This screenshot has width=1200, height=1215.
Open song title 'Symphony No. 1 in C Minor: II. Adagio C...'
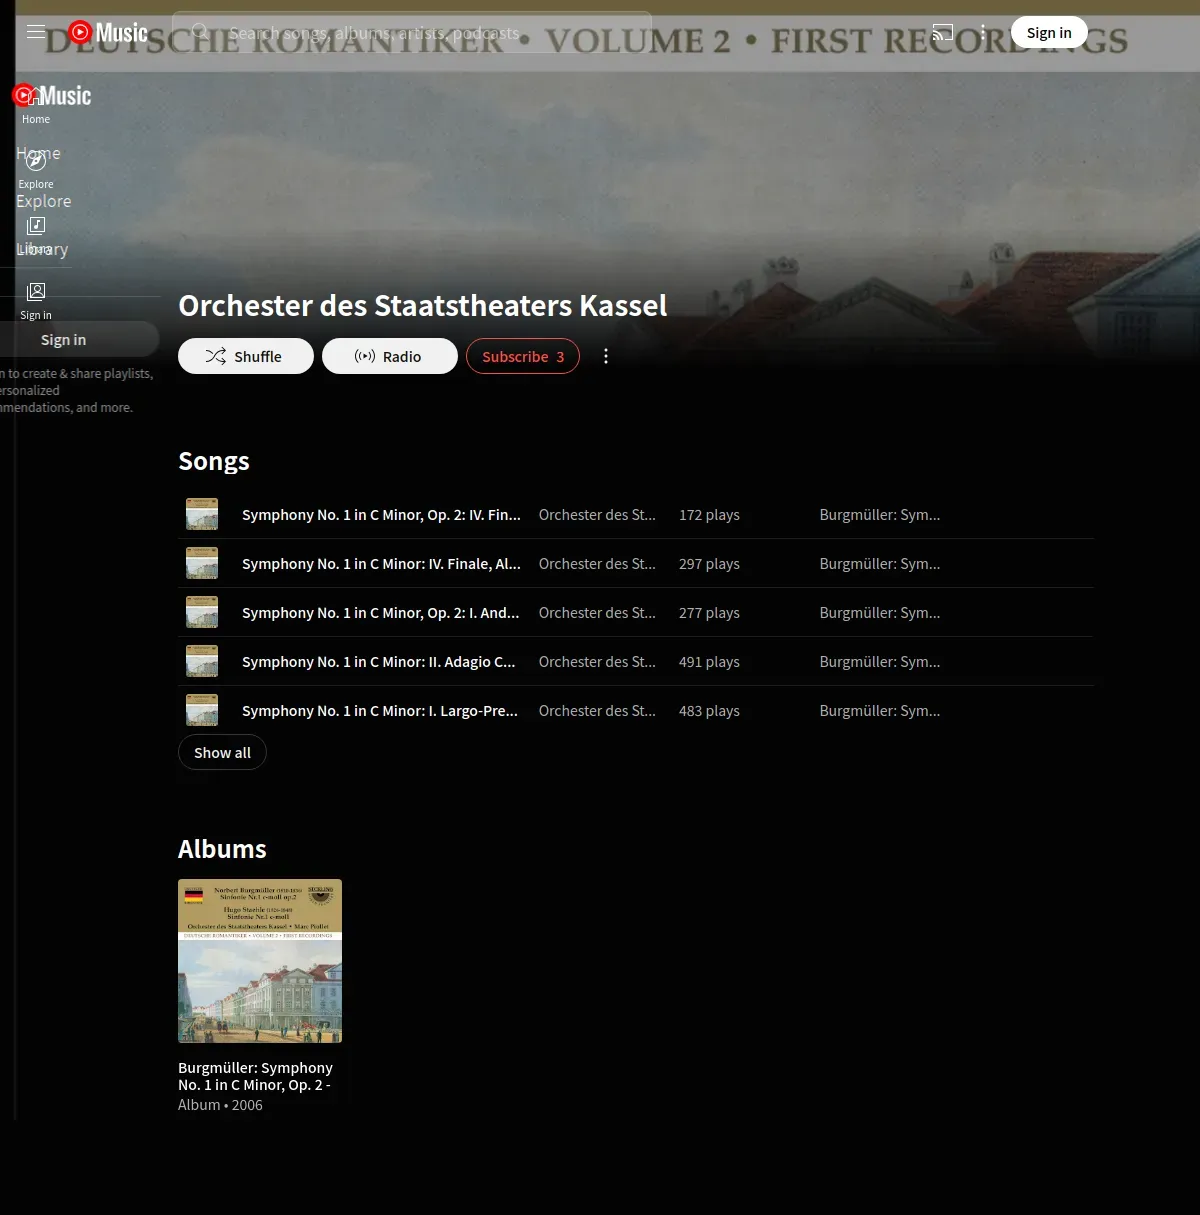379,662
